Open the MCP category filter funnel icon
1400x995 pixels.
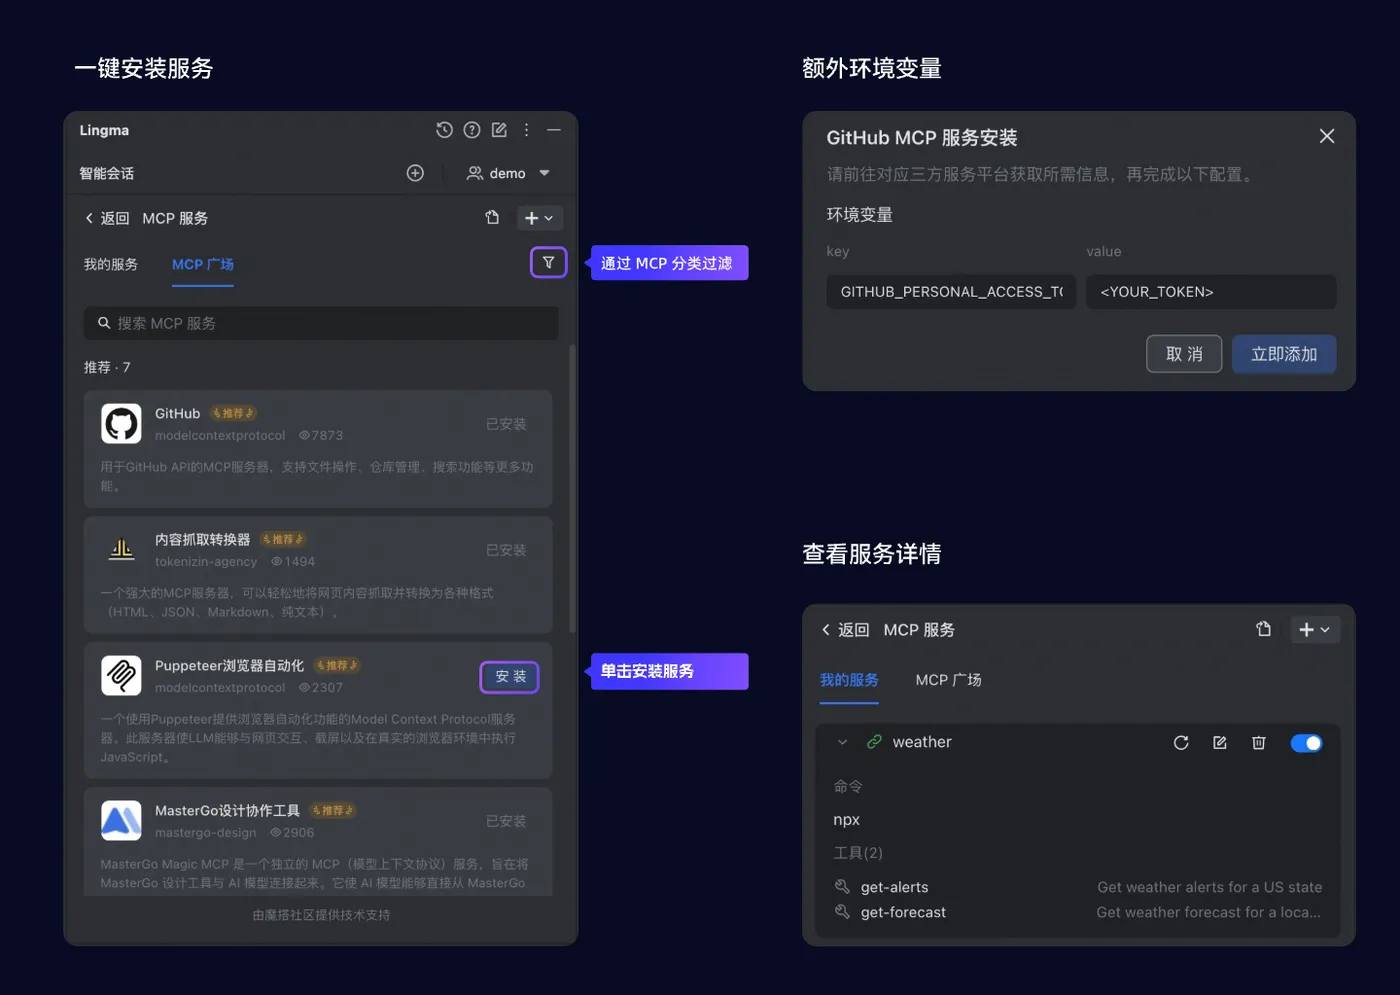[x=548, y=262]
